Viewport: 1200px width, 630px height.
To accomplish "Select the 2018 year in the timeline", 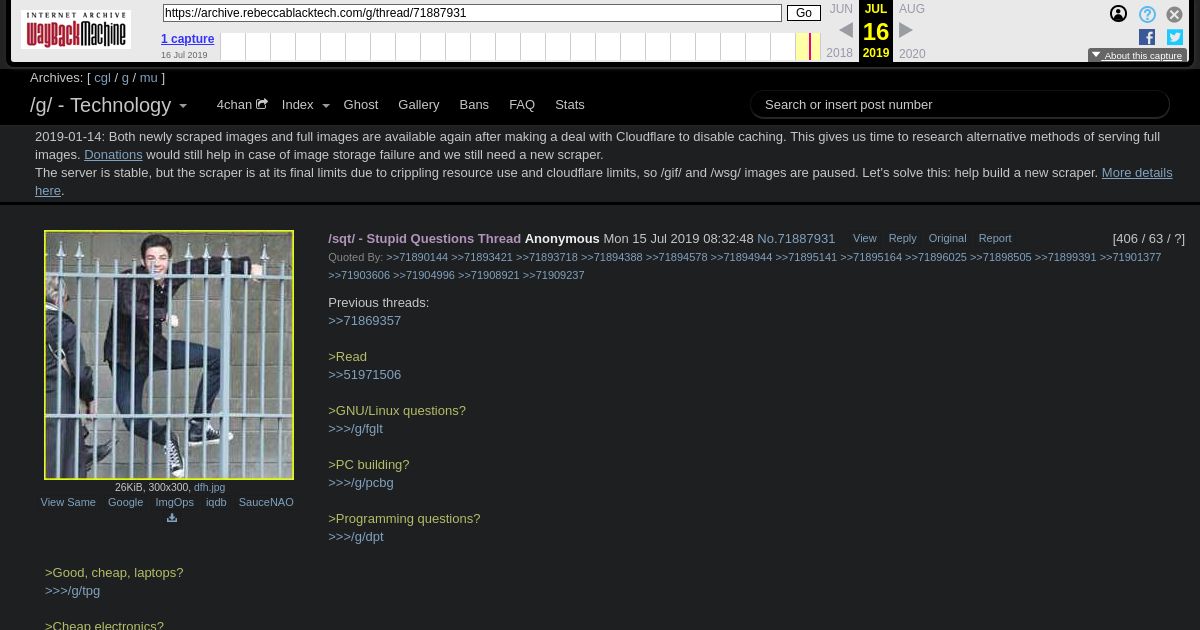I will tap(840, 54).
